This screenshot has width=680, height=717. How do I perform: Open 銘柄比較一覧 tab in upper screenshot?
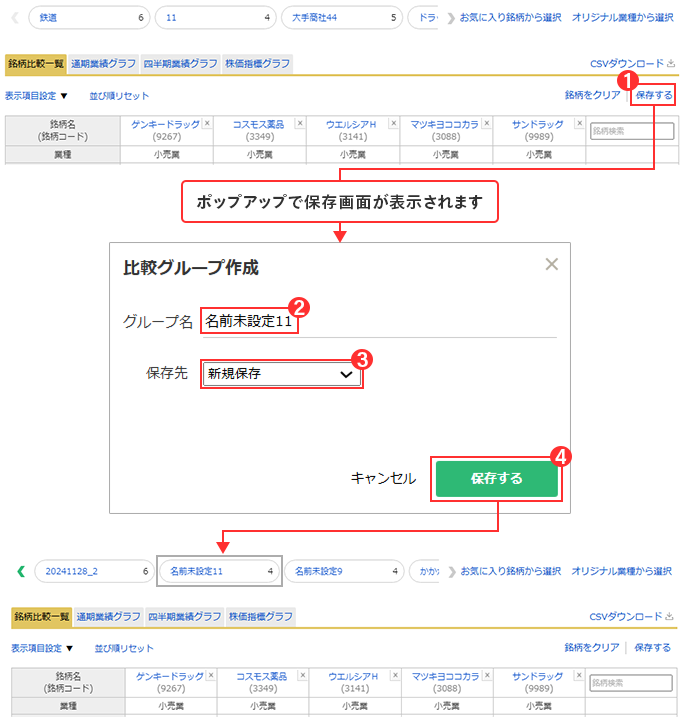(36, 64)
